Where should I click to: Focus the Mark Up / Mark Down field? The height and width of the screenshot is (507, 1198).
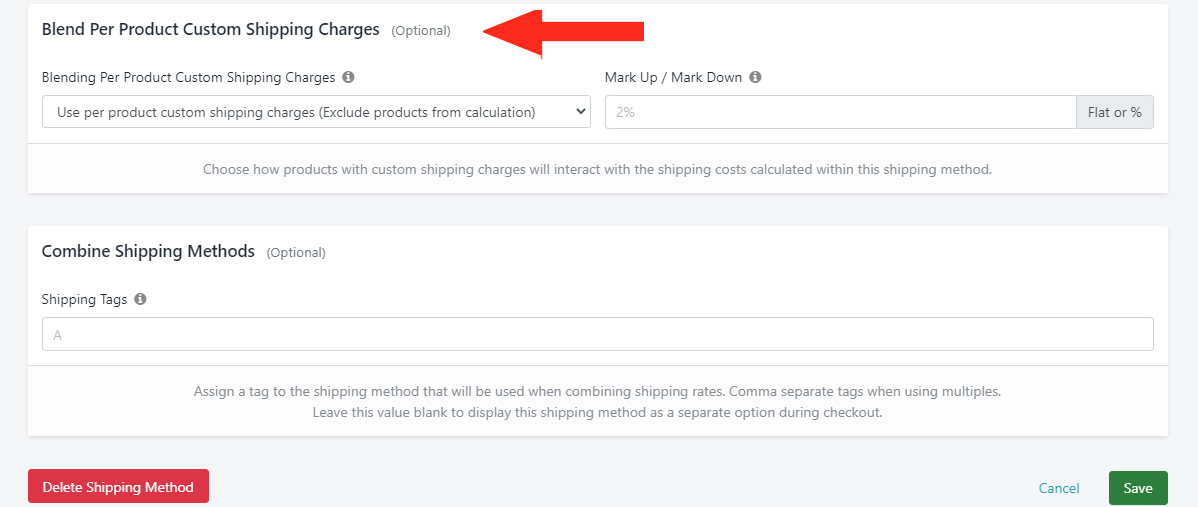(x=840, y=112)
